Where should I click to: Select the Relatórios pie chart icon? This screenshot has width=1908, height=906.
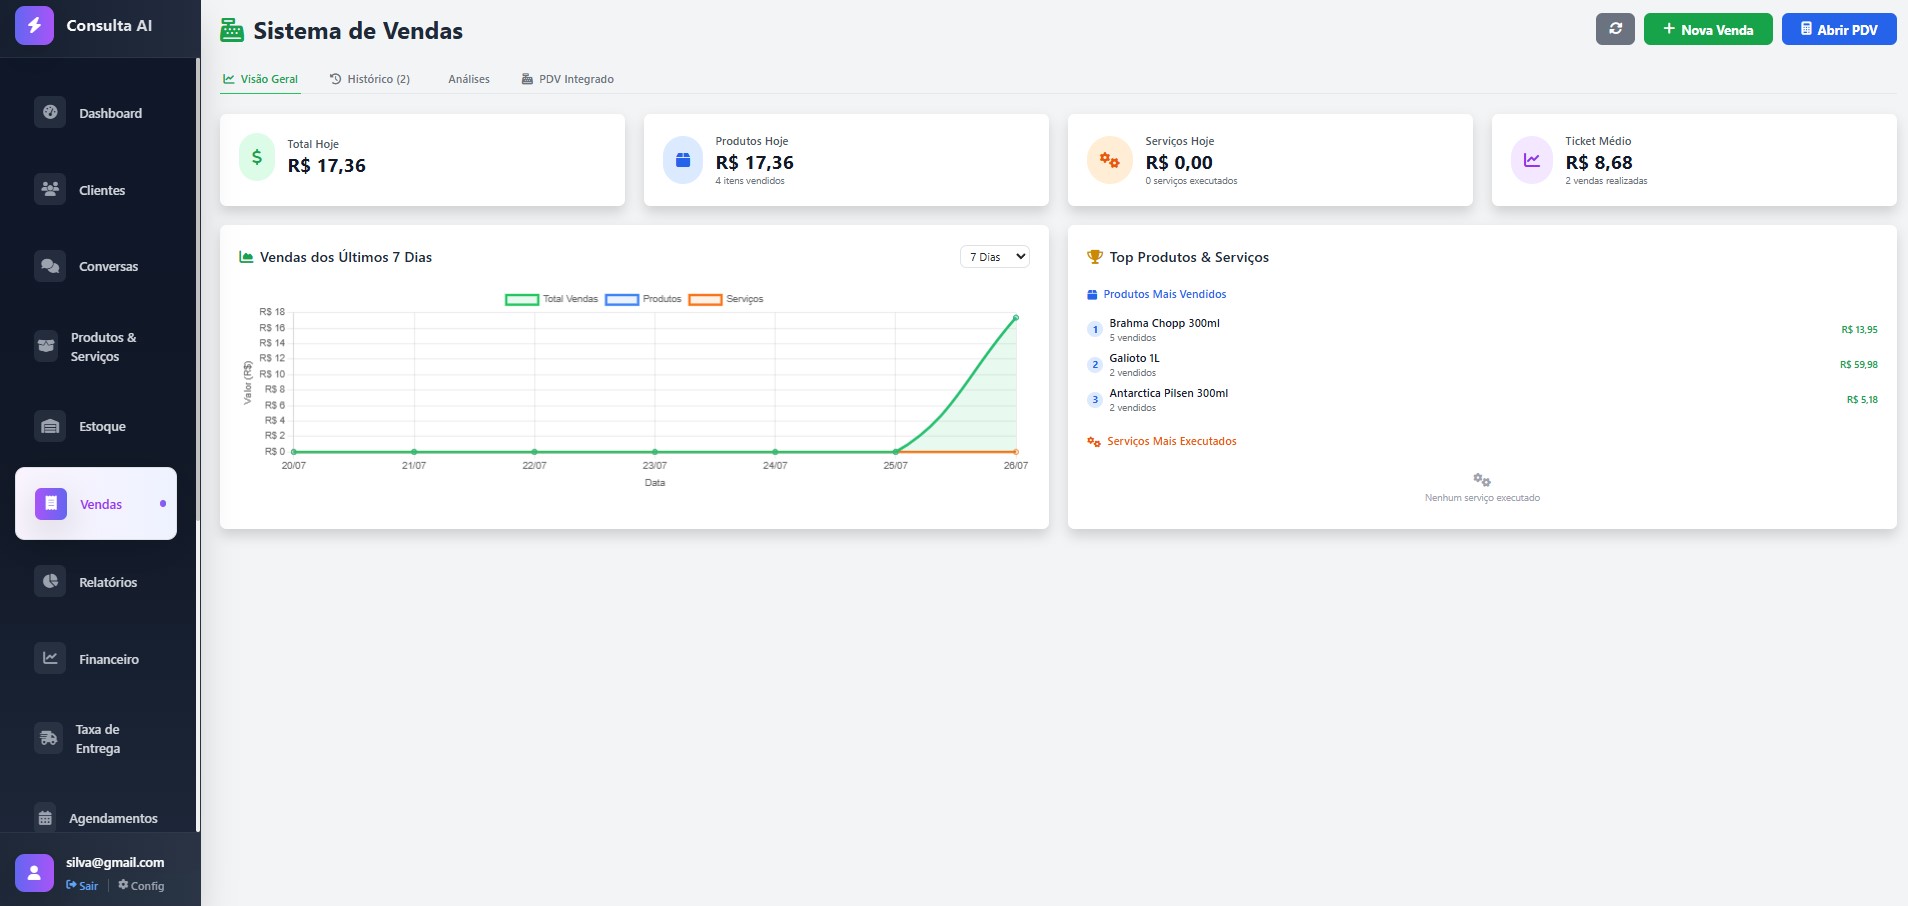pyautogui.click(x=50, y=581)
